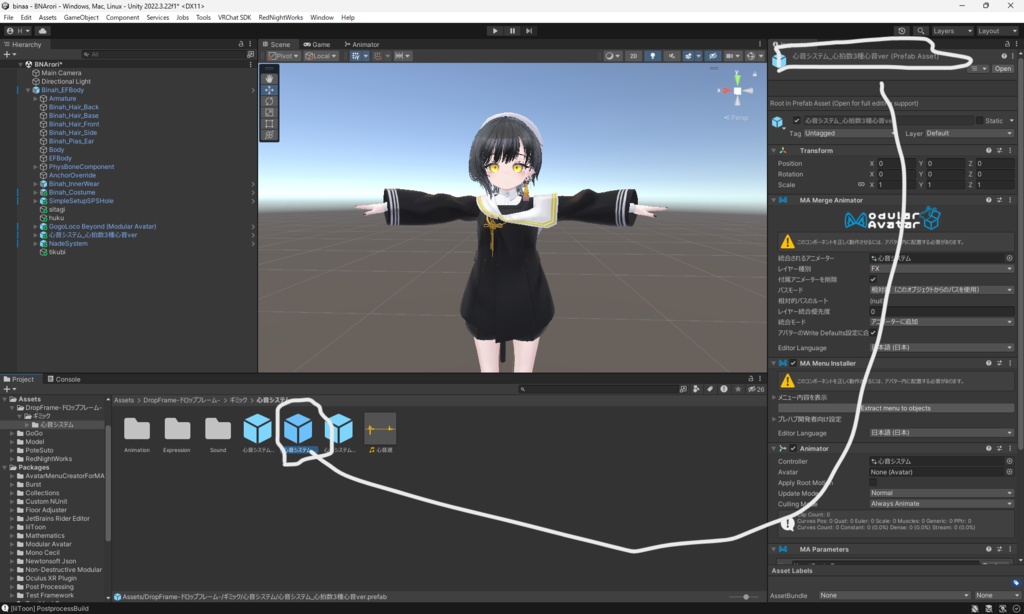Open Transform component preset icon
The height and width of the screenshot is (614, 1024).
pyautogui.click(x=999, y=150)
